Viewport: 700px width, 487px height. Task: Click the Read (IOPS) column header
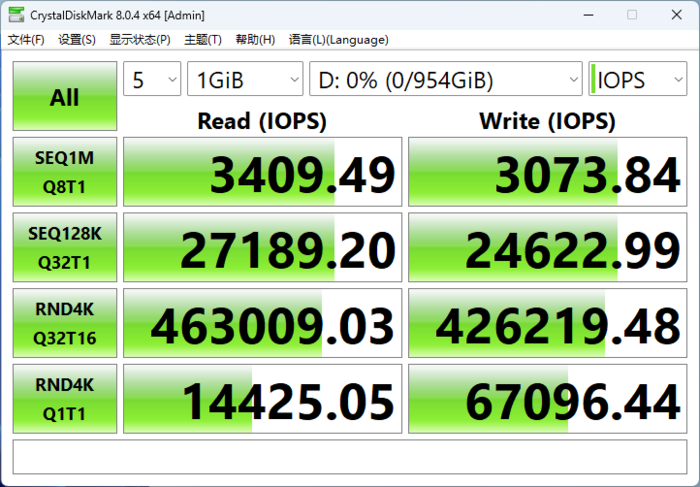262,121
